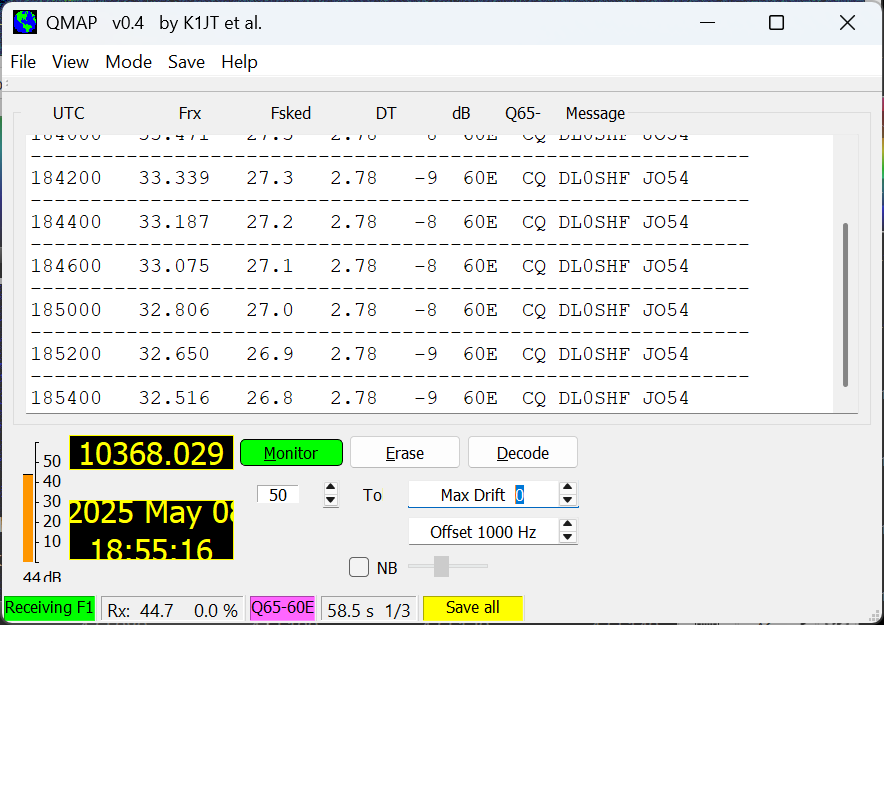
Task: Select the 185000 decode row
Action: point(360,310)
